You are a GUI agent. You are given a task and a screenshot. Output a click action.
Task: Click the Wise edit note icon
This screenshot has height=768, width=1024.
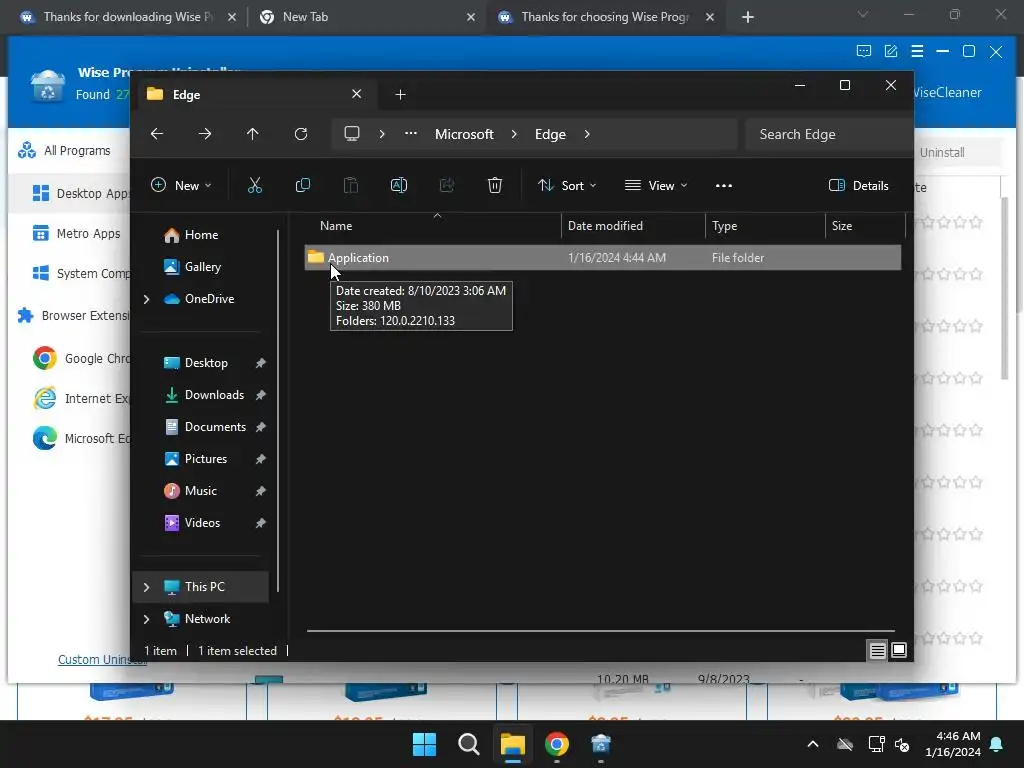[x=891, y=52]
